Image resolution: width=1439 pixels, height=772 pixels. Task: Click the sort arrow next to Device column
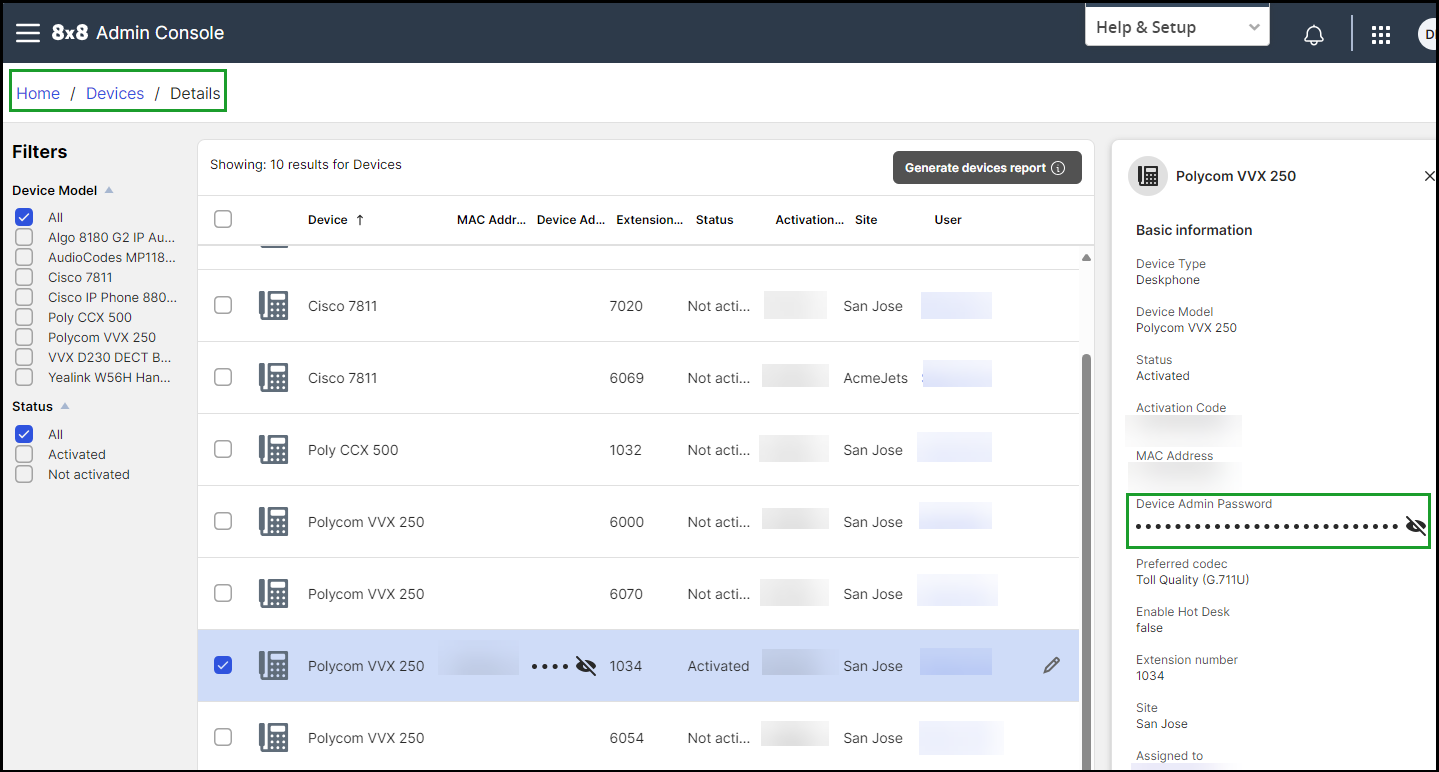tap(360, 220)
